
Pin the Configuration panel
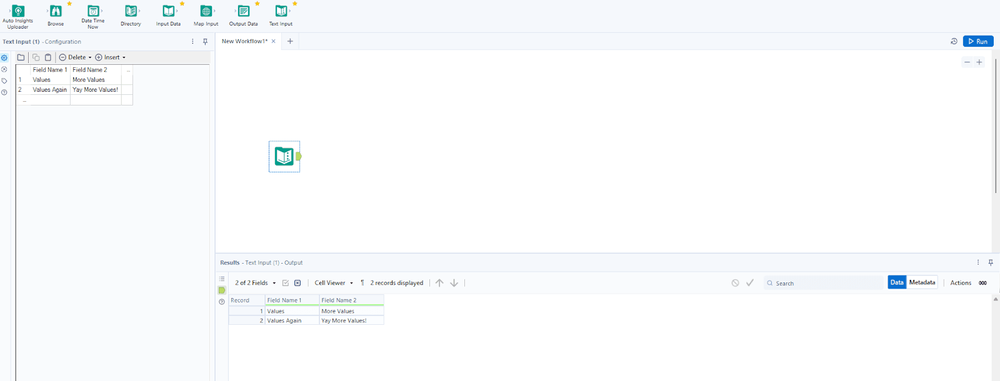coord(205,41)
